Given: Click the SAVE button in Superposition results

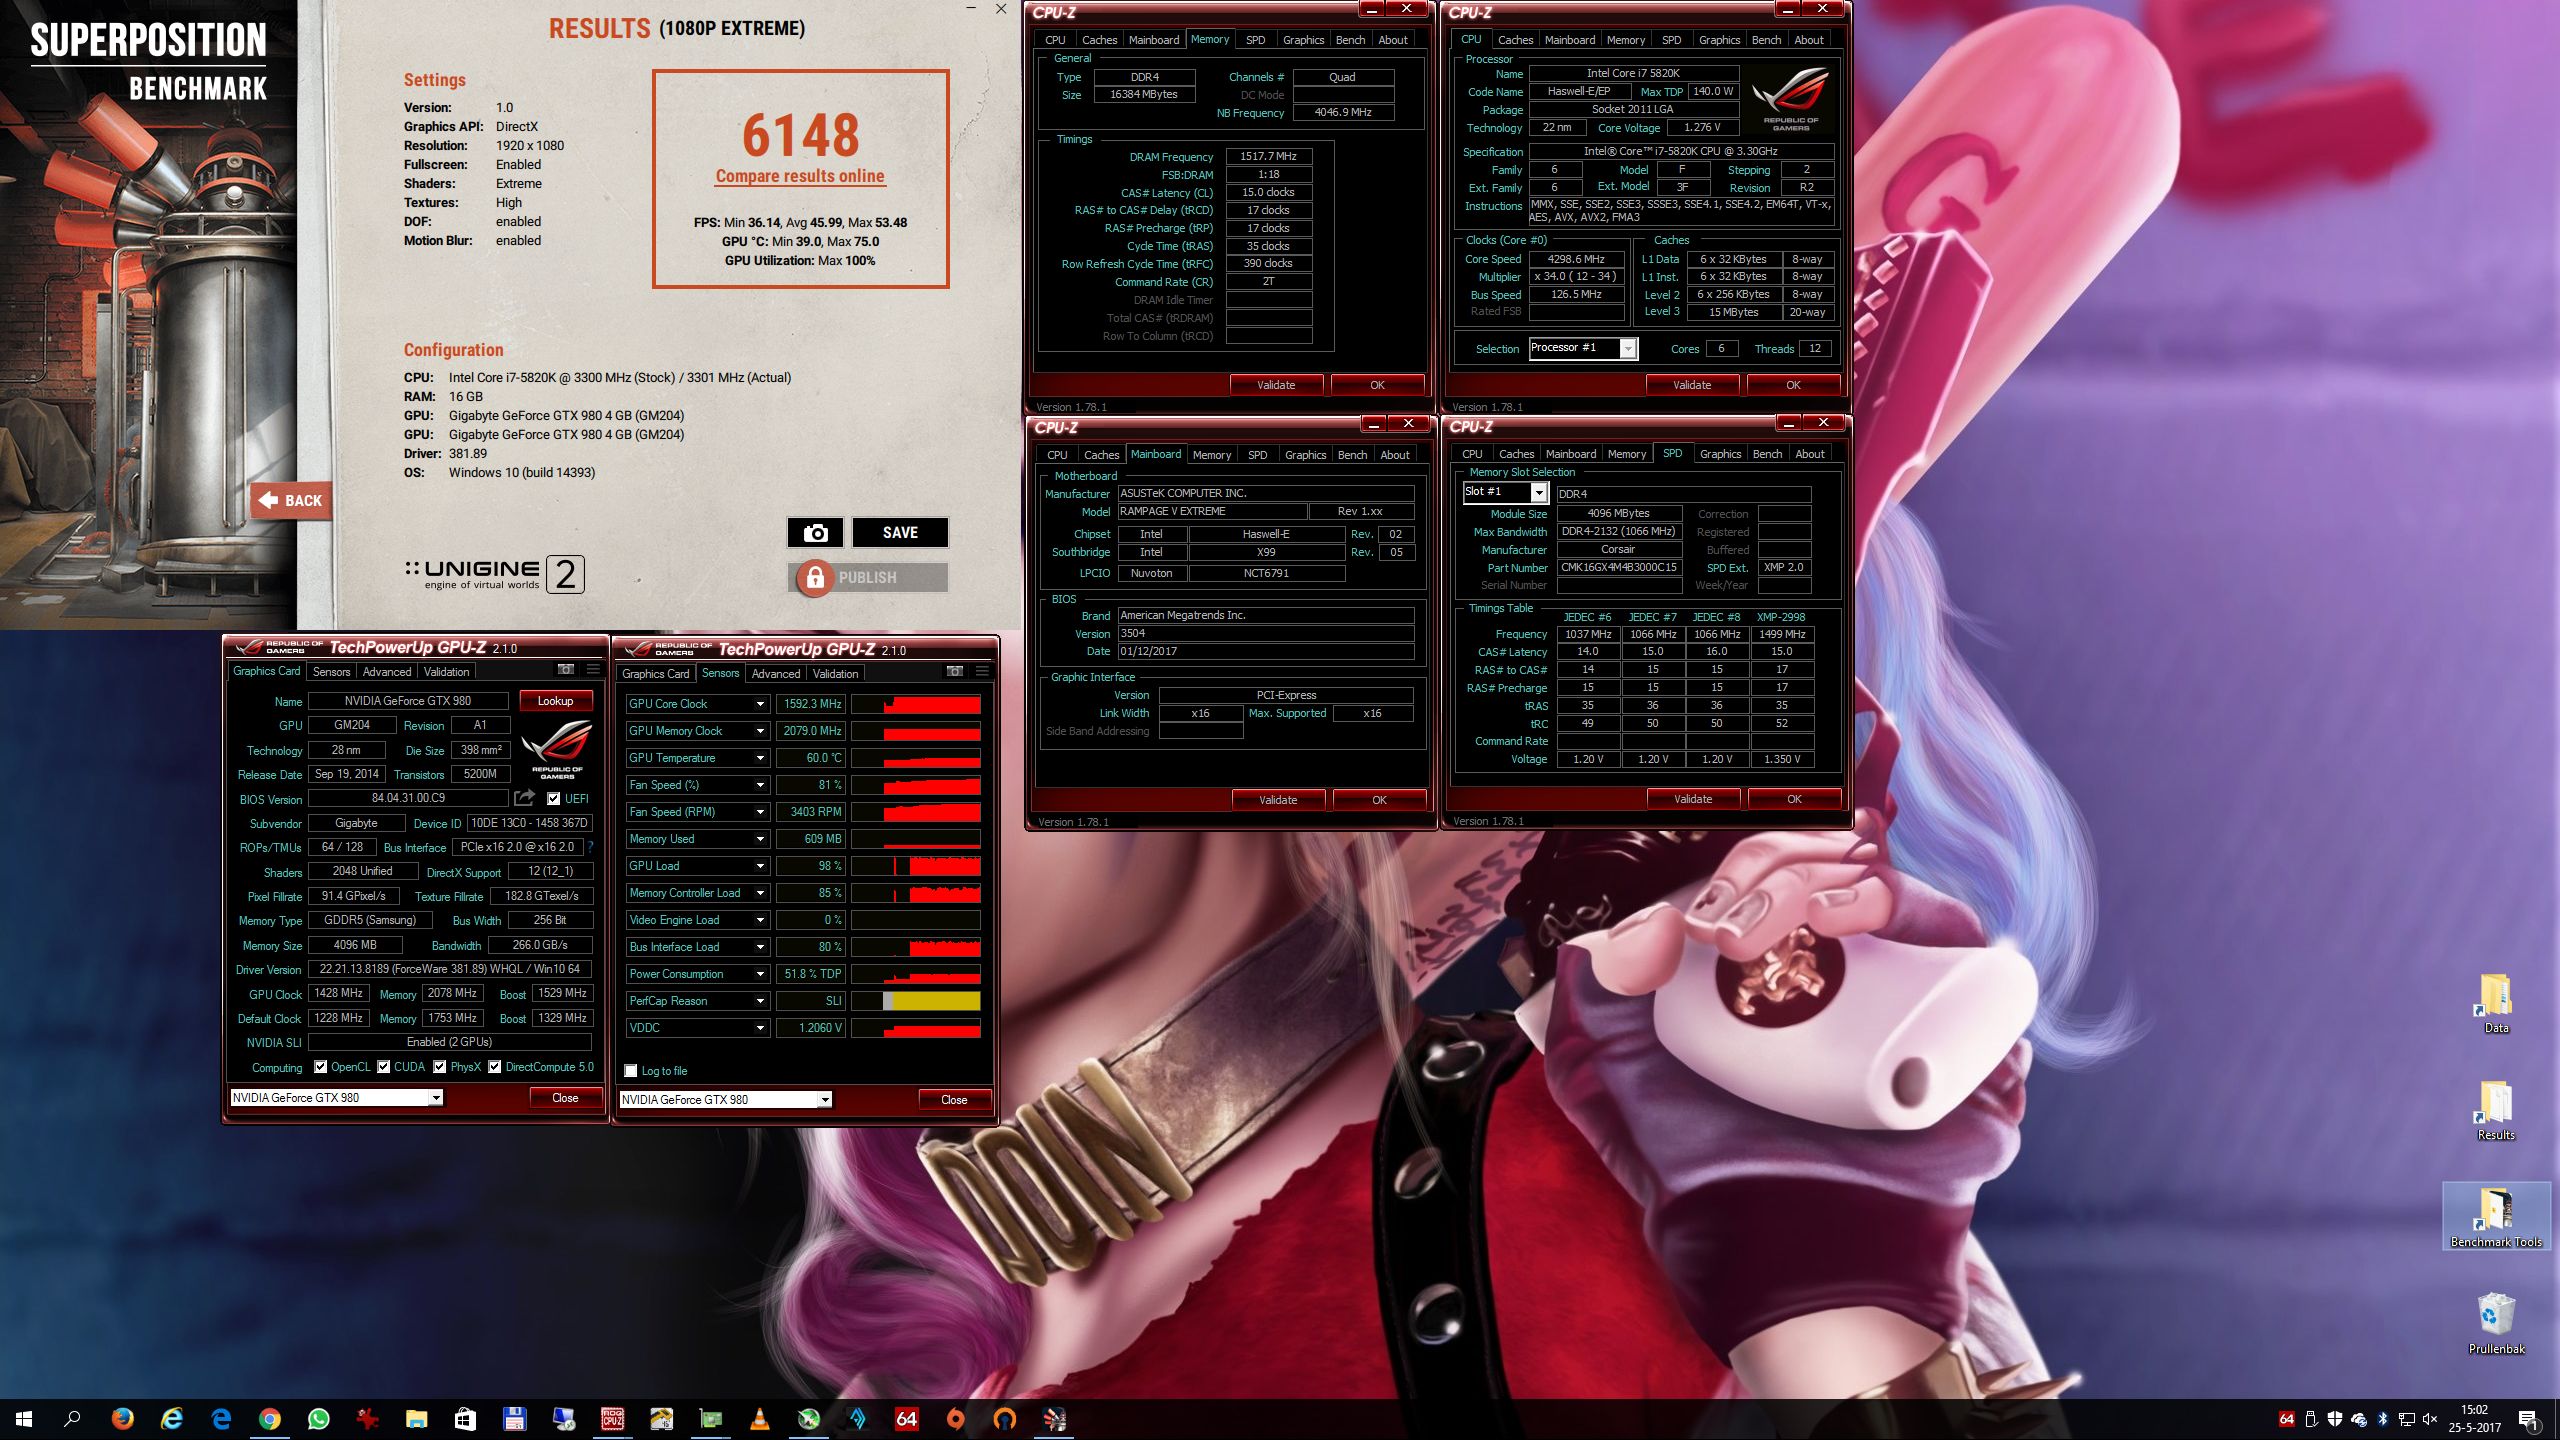Looking at the screenshot, I should click(x=900, y=533).
